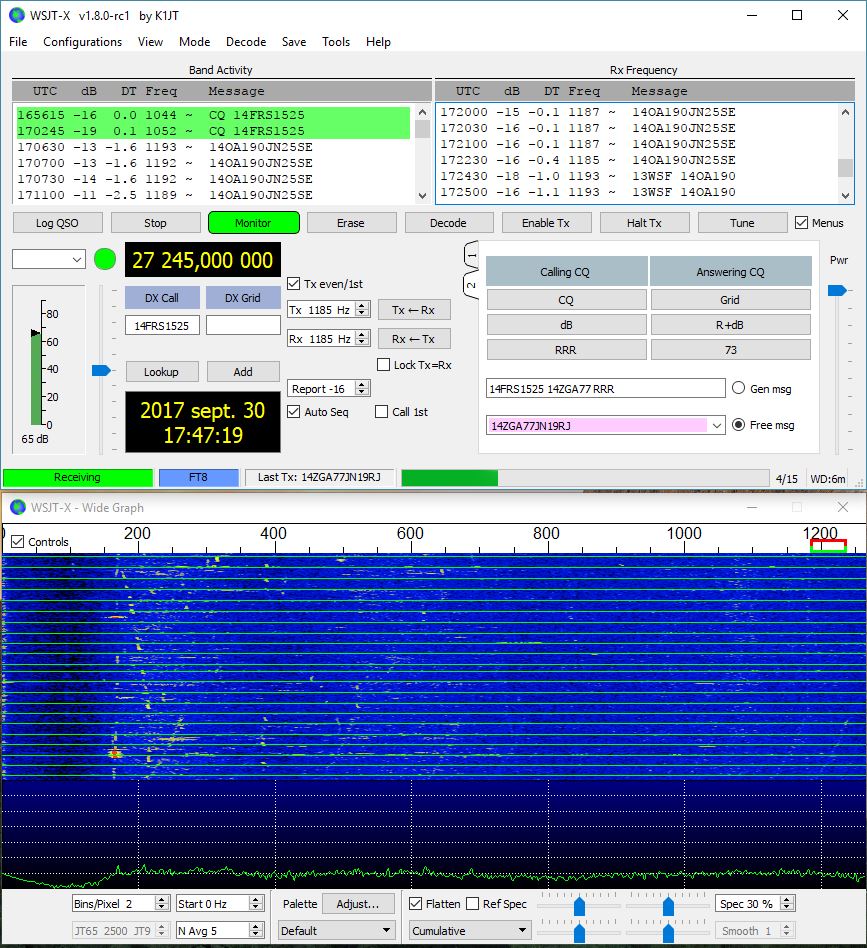
Task: Click the Rx←Tx button
Action: click(x=414, y=339)
